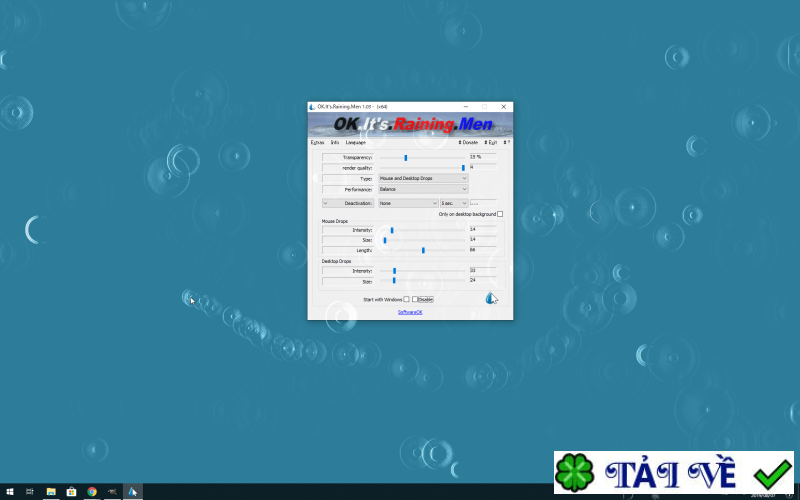Open Task View from the taskbar
Image resolution: width=800 pixels, height=500 pixels.
30,492
